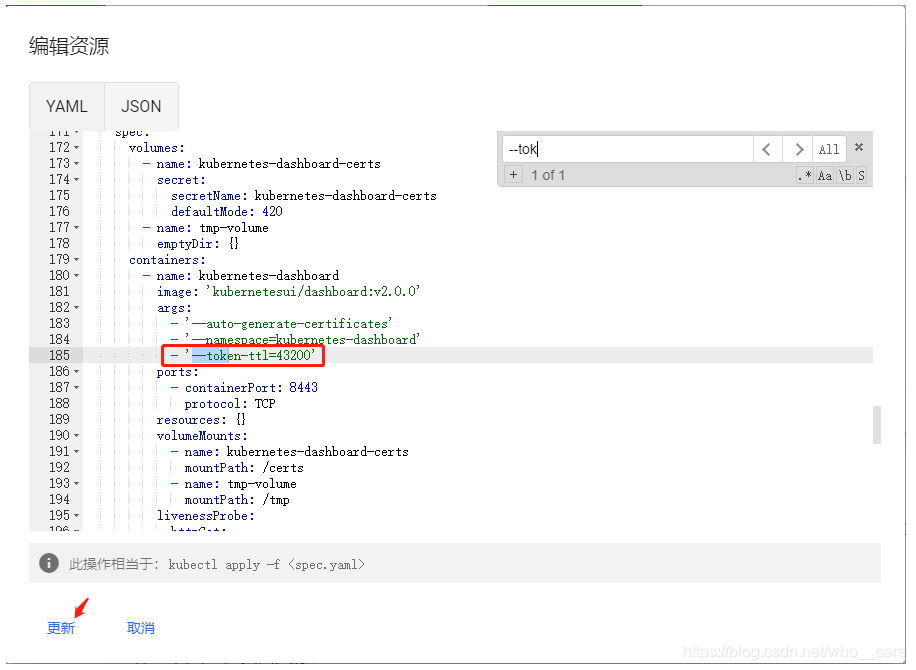Toggle whole word search (\b)
Viewport: 916px width, 670px height.
click(x=845, y=175)
